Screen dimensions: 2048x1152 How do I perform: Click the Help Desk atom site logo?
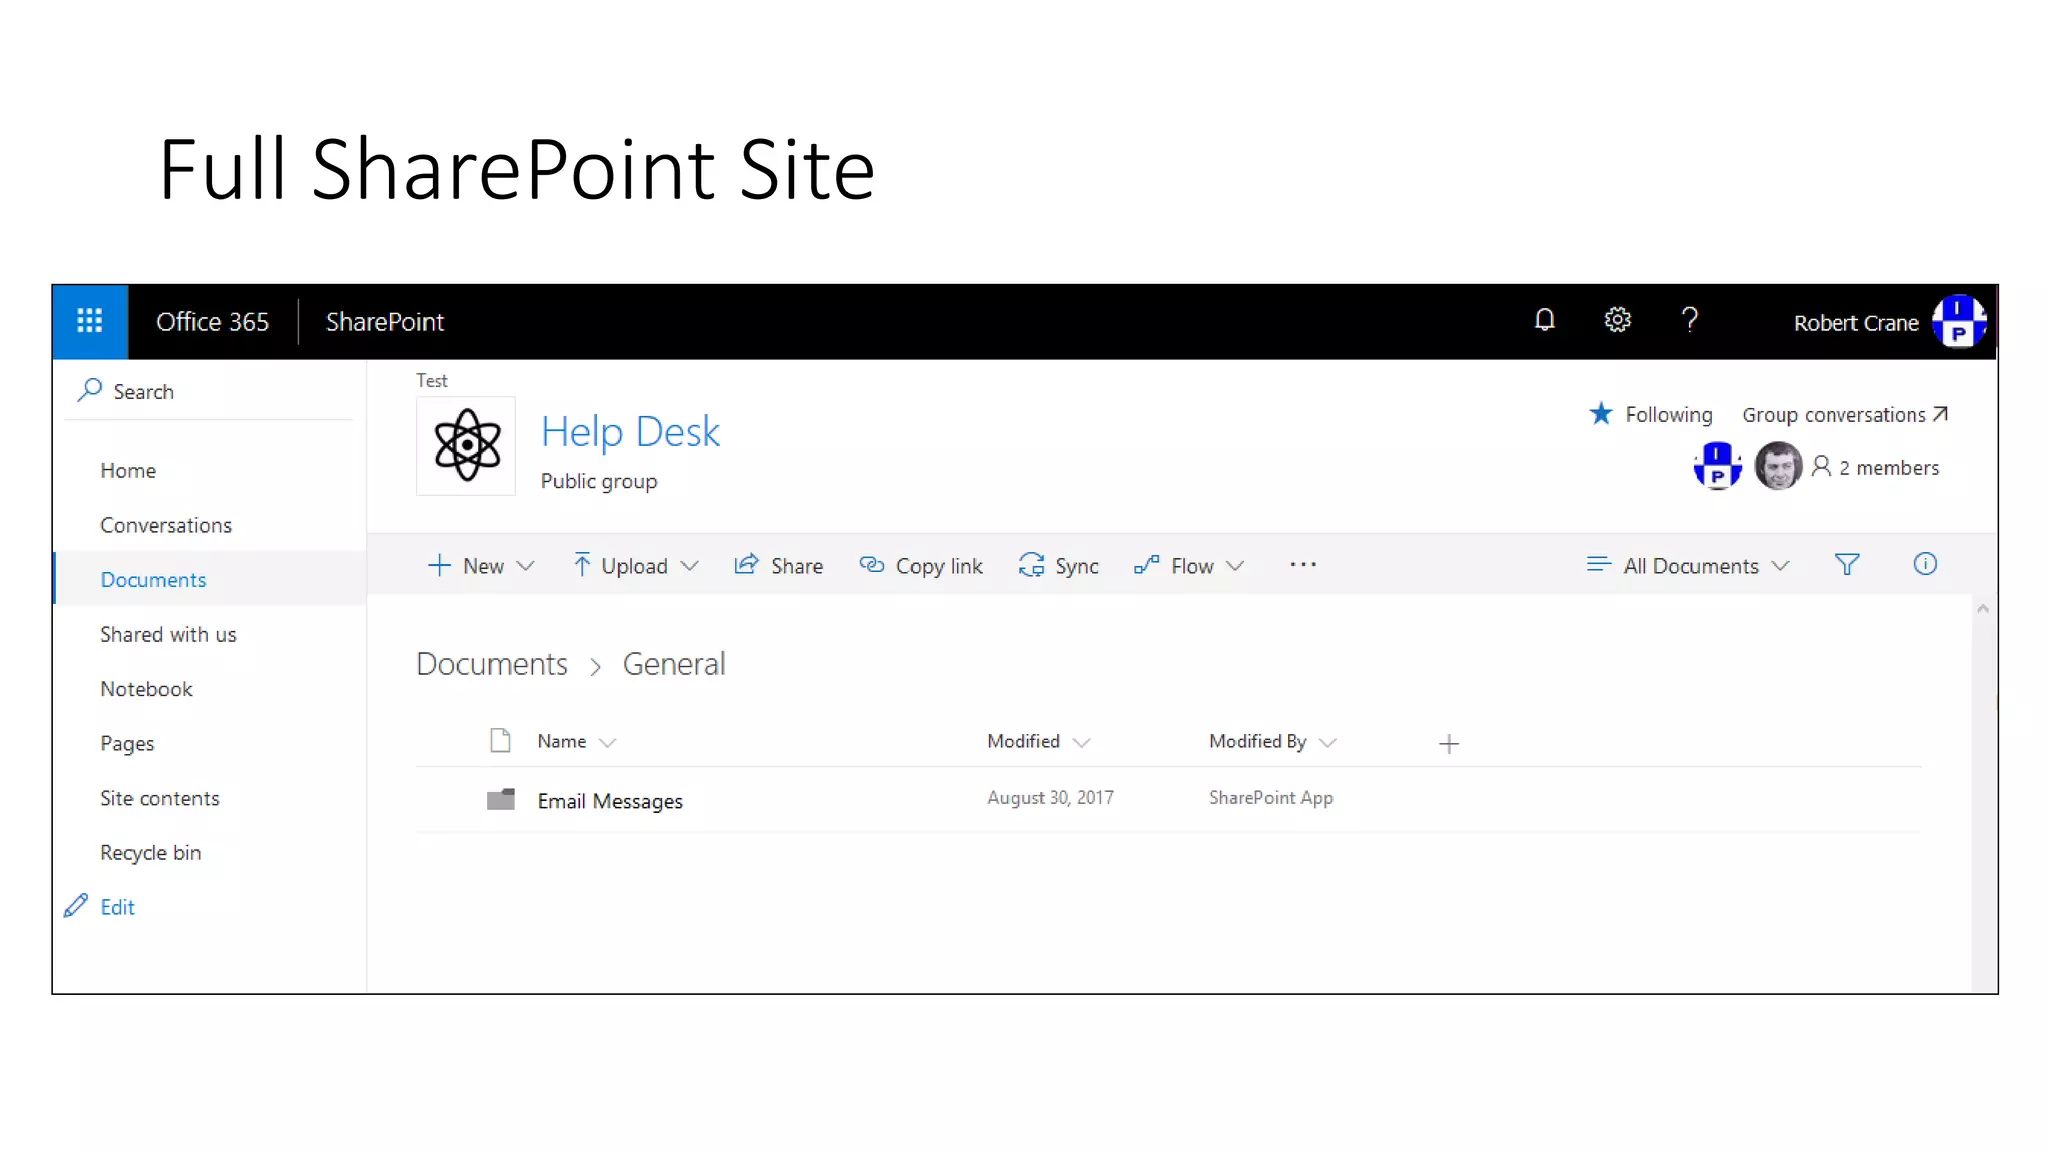(466, 446)
